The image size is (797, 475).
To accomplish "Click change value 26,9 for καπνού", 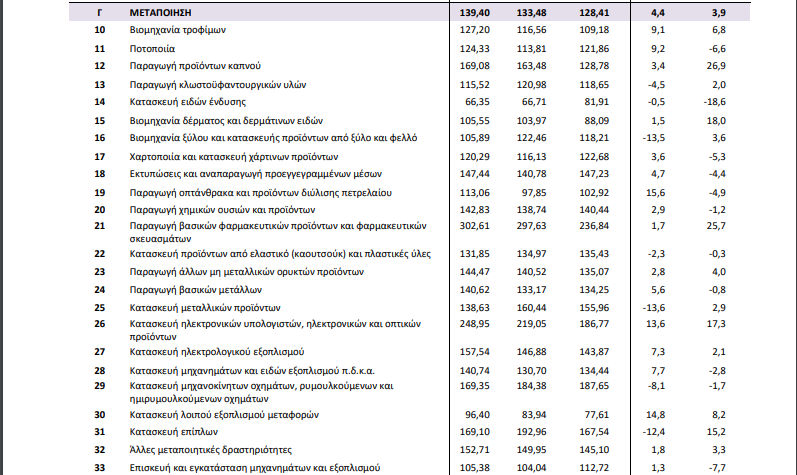I will pos(716,66).
